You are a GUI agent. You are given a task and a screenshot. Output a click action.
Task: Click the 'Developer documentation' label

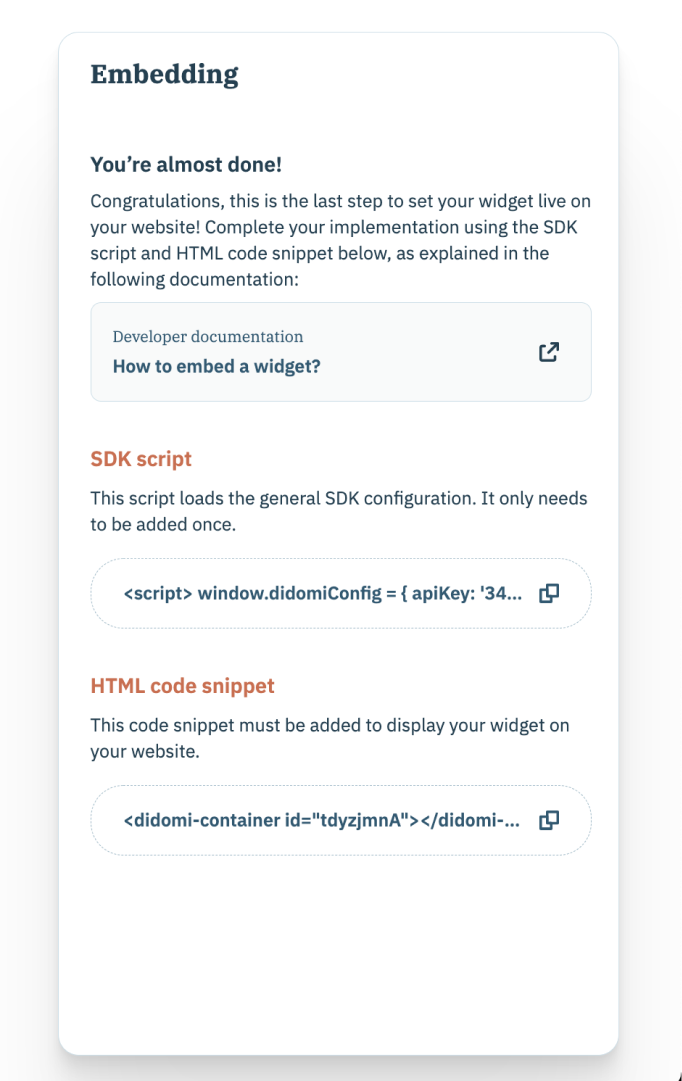[208, 336]
